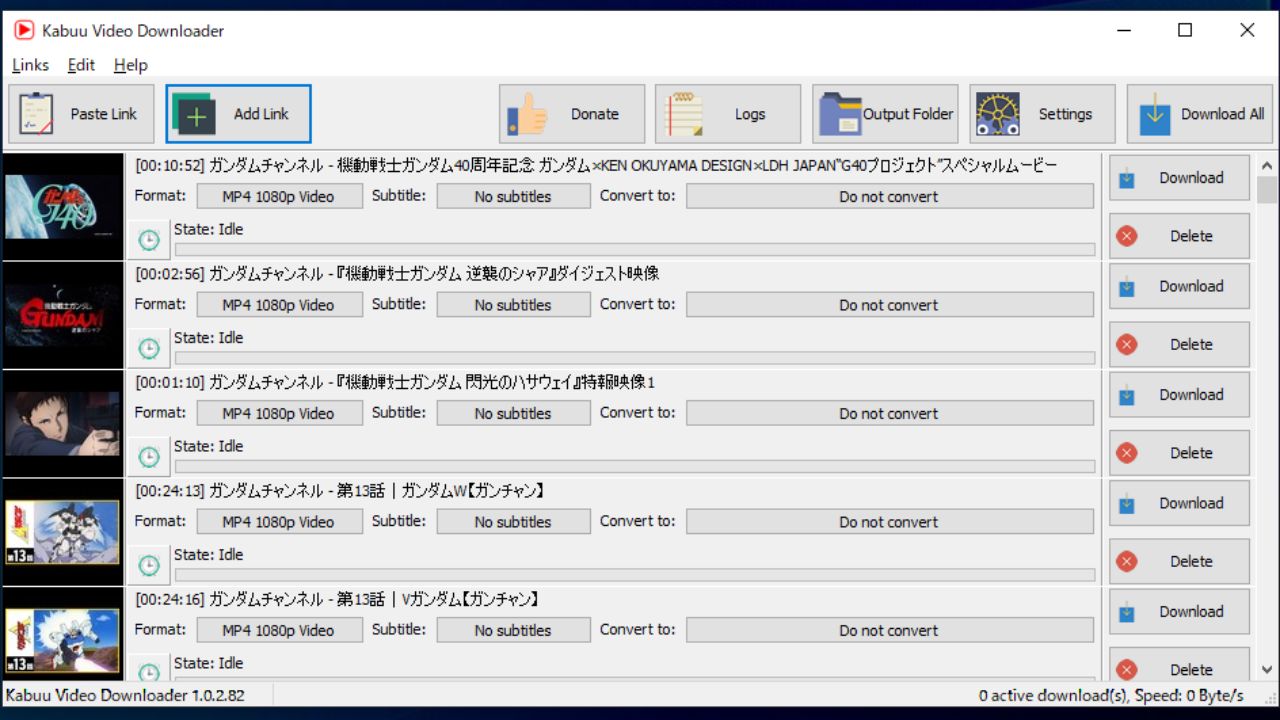Viewport: 1280px width, 720px height.
Task: Delete the G40 project video entry
Action: click(1179, 236)
